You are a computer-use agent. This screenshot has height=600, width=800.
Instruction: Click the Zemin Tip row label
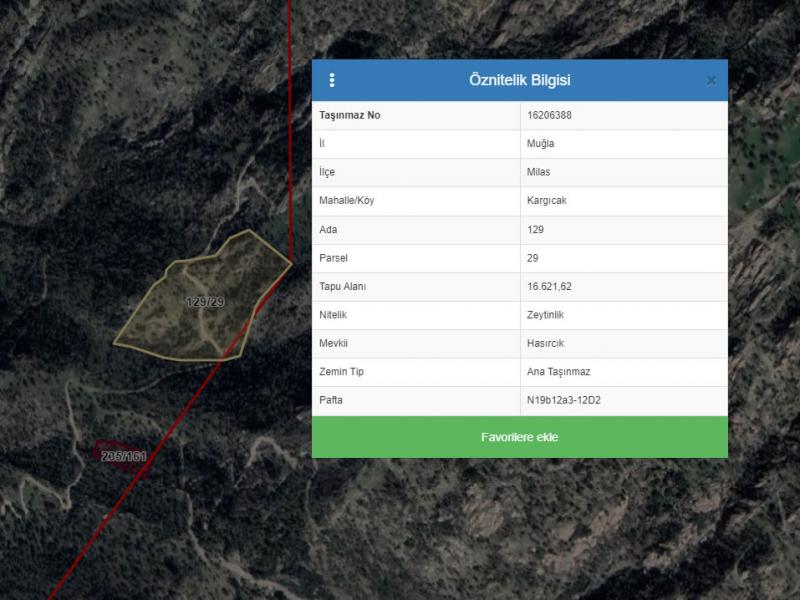341,372
